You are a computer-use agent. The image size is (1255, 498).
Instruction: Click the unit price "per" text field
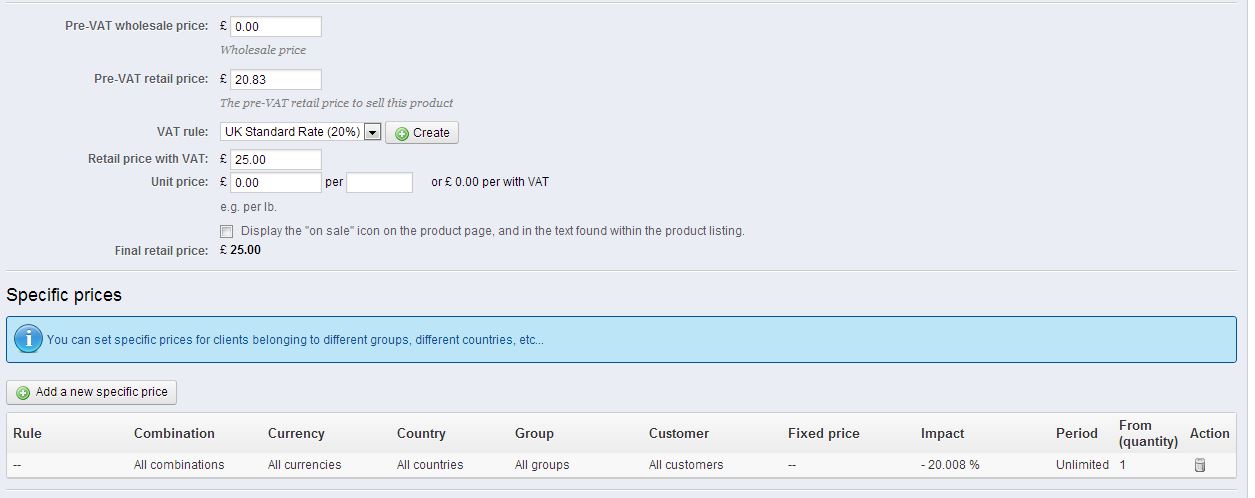[x=379, y=183]
